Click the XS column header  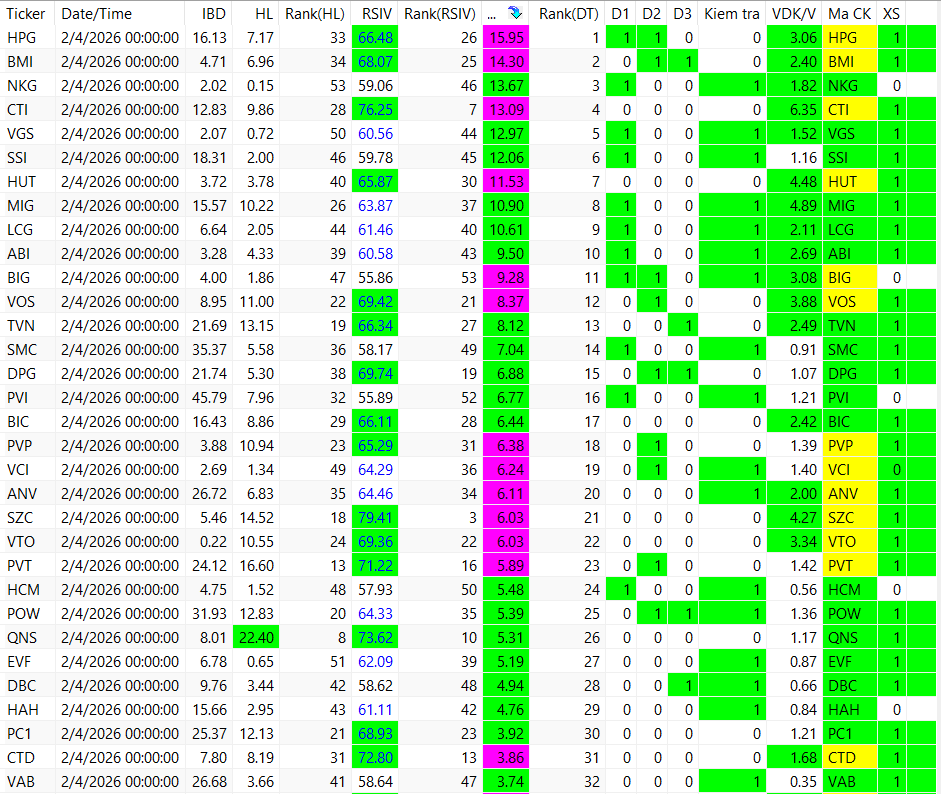click(891, 13)
